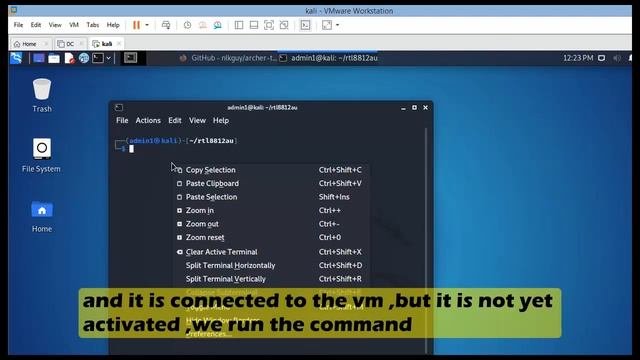The height and width of the screenshot is (360, 640).
Task: Click the Send Ctrl+Alt+Del toolbar icon
Action: pos(166,25)
